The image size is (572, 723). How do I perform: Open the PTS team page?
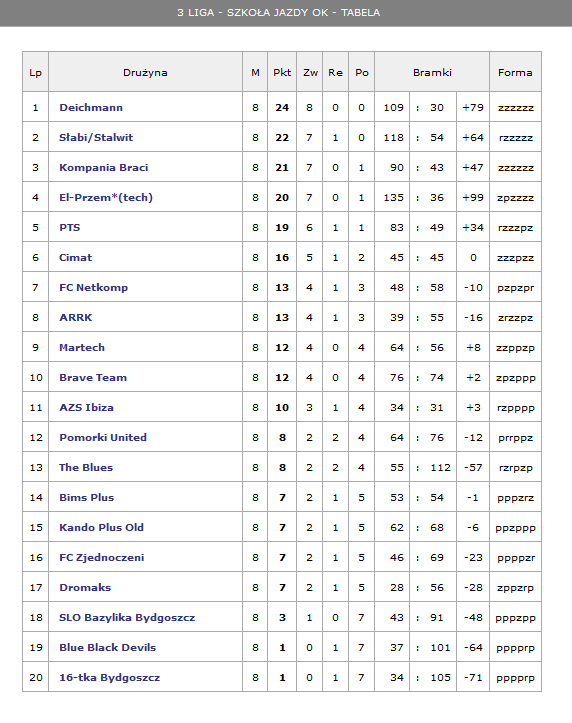(70, 227)
